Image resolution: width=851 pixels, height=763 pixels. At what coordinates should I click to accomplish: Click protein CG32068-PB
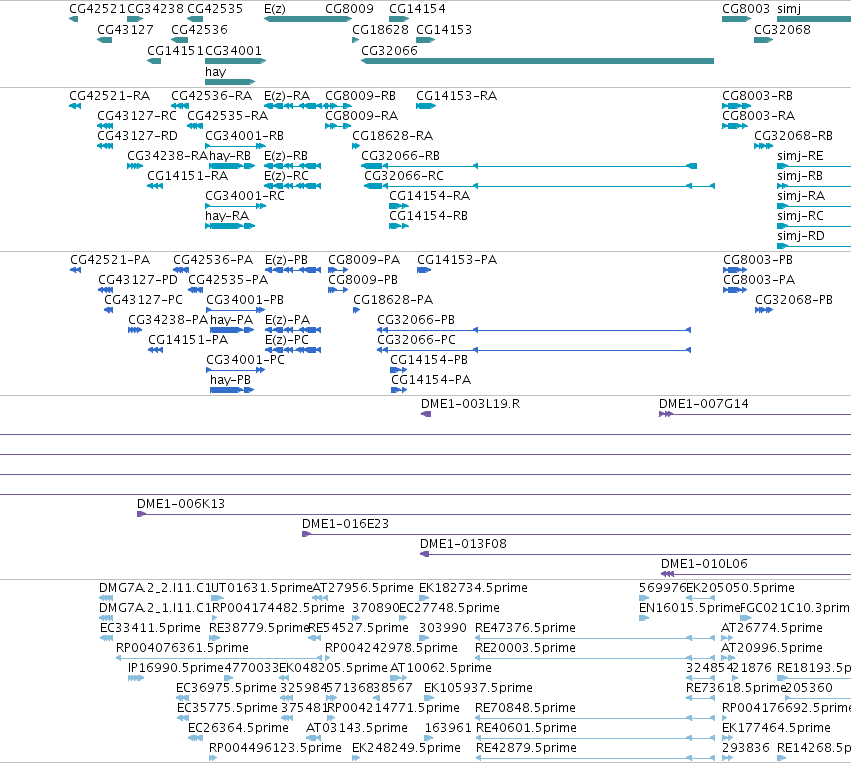click(793, 300)
